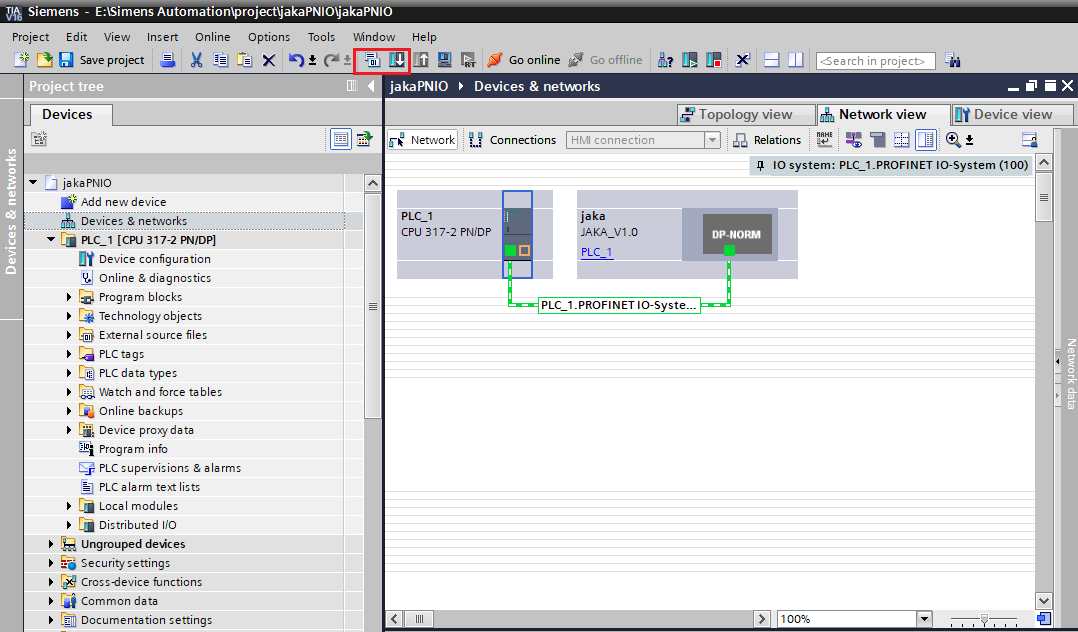
Task: Click the Search in project field
Action: 875,61
